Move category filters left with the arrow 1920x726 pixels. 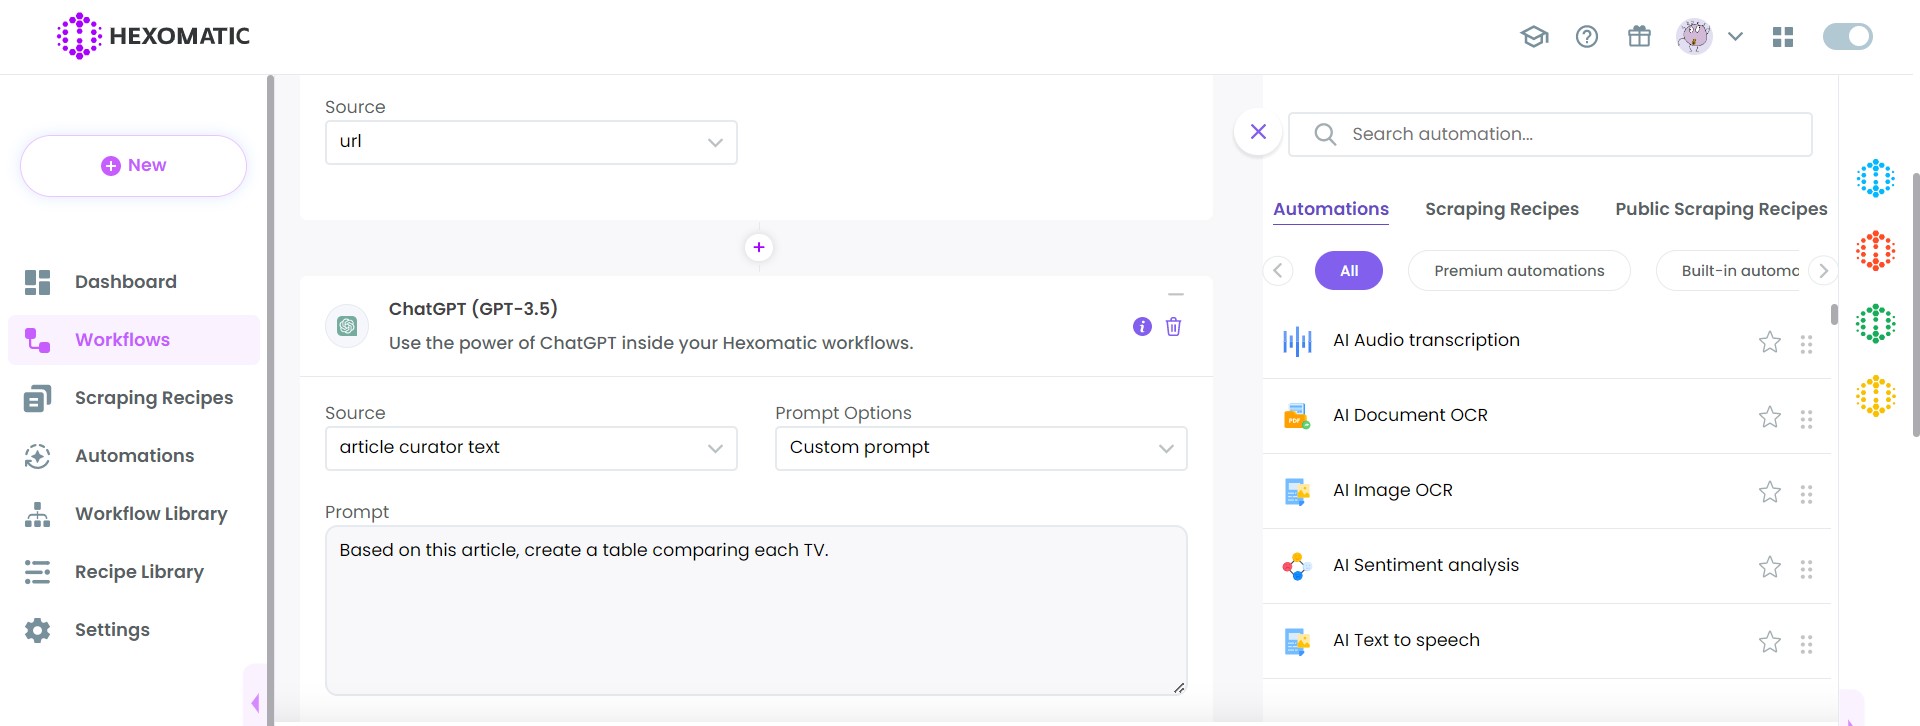pyautogui.click(x=1278, y=271)
